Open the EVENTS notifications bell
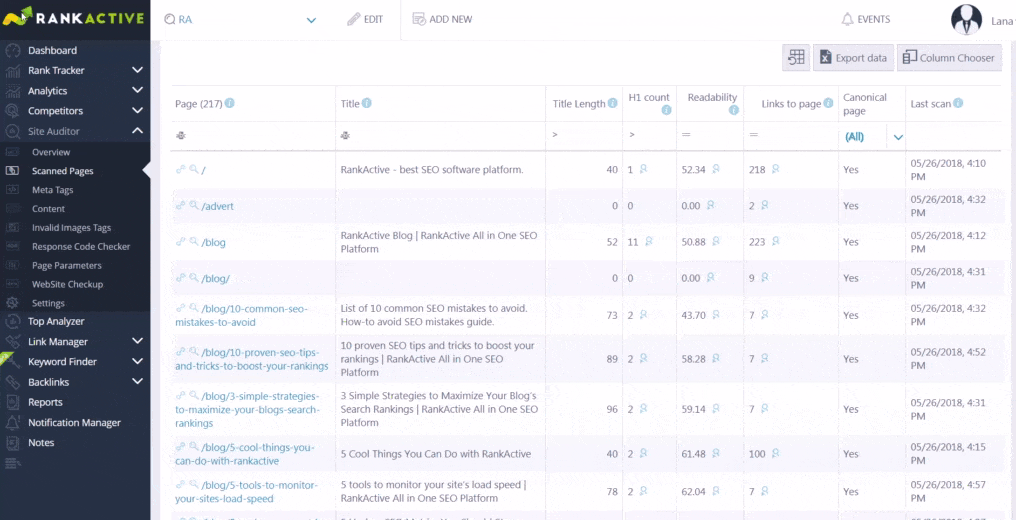Viewport: 1016px width, 520px height. (x=865, y=19)
